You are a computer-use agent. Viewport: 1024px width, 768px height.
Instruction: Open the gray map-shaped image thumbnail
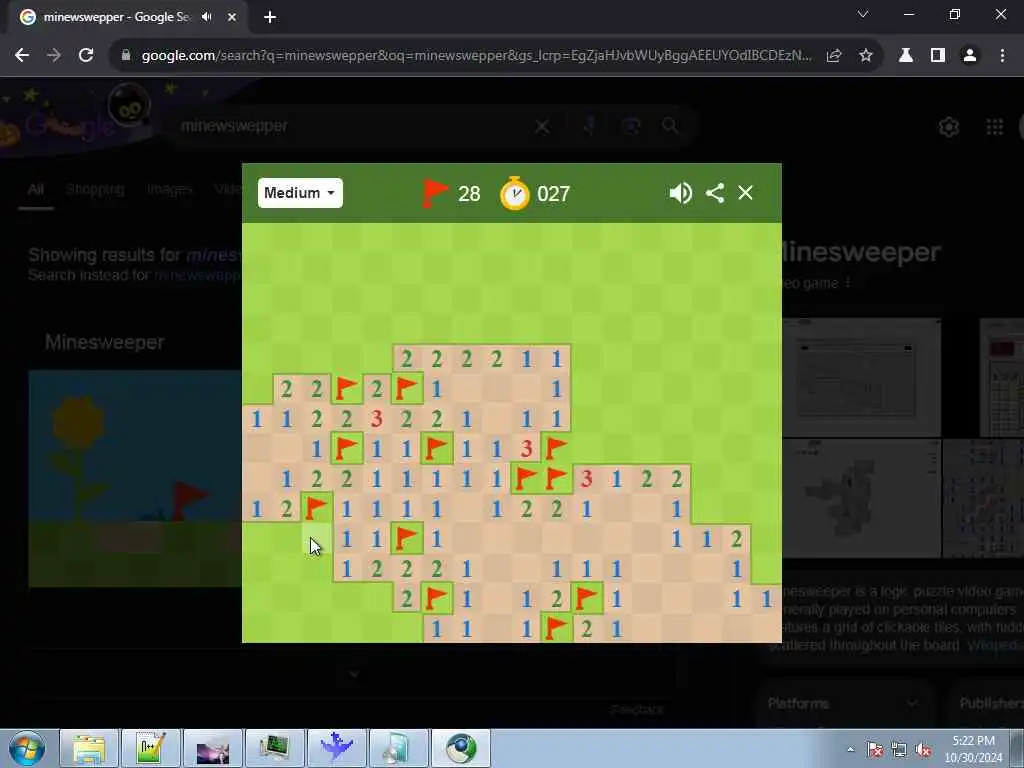click(x=861, y=498)
